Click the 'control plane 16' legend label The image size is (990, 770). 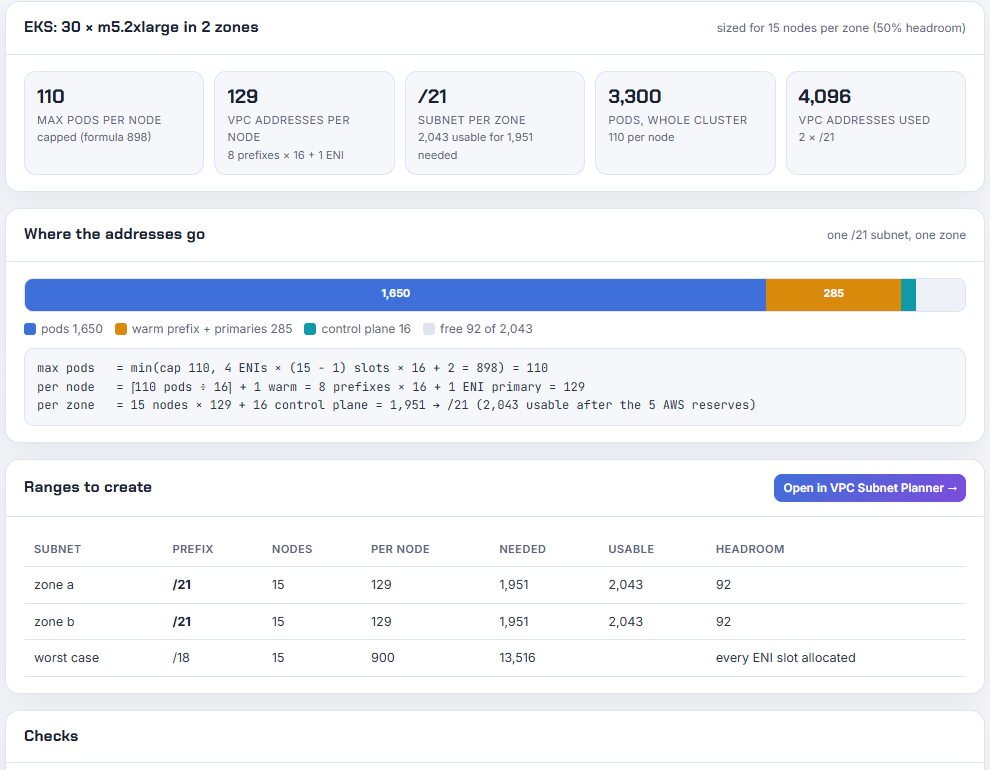(366, 329)
